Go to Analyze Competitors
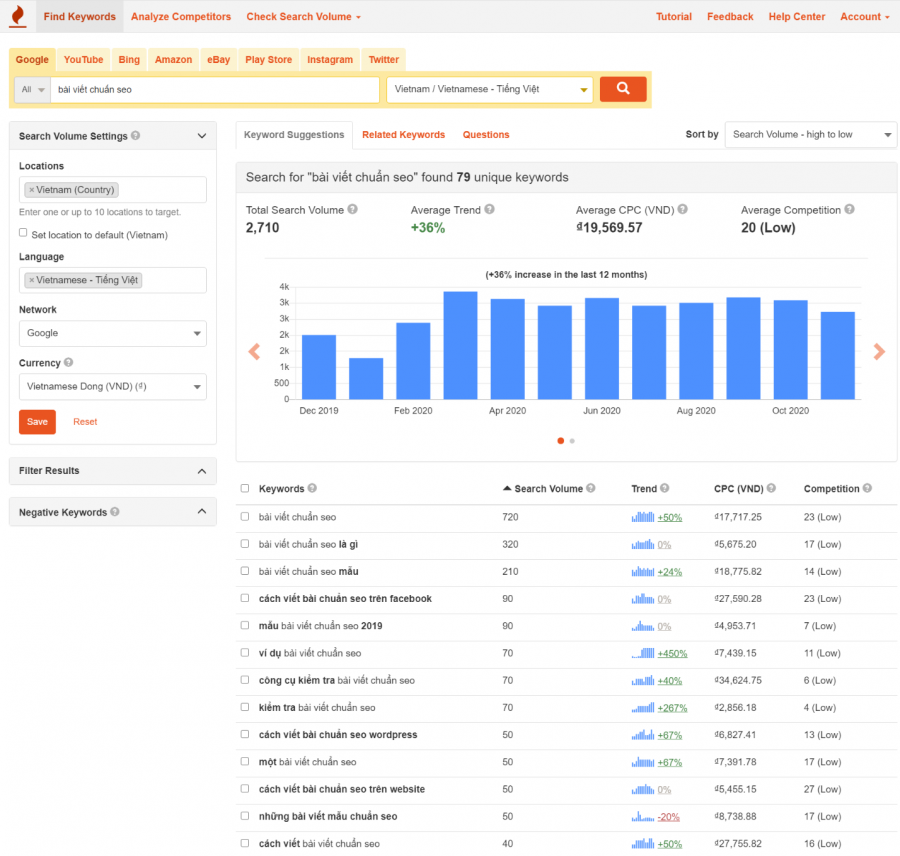 tap(181, 17)
